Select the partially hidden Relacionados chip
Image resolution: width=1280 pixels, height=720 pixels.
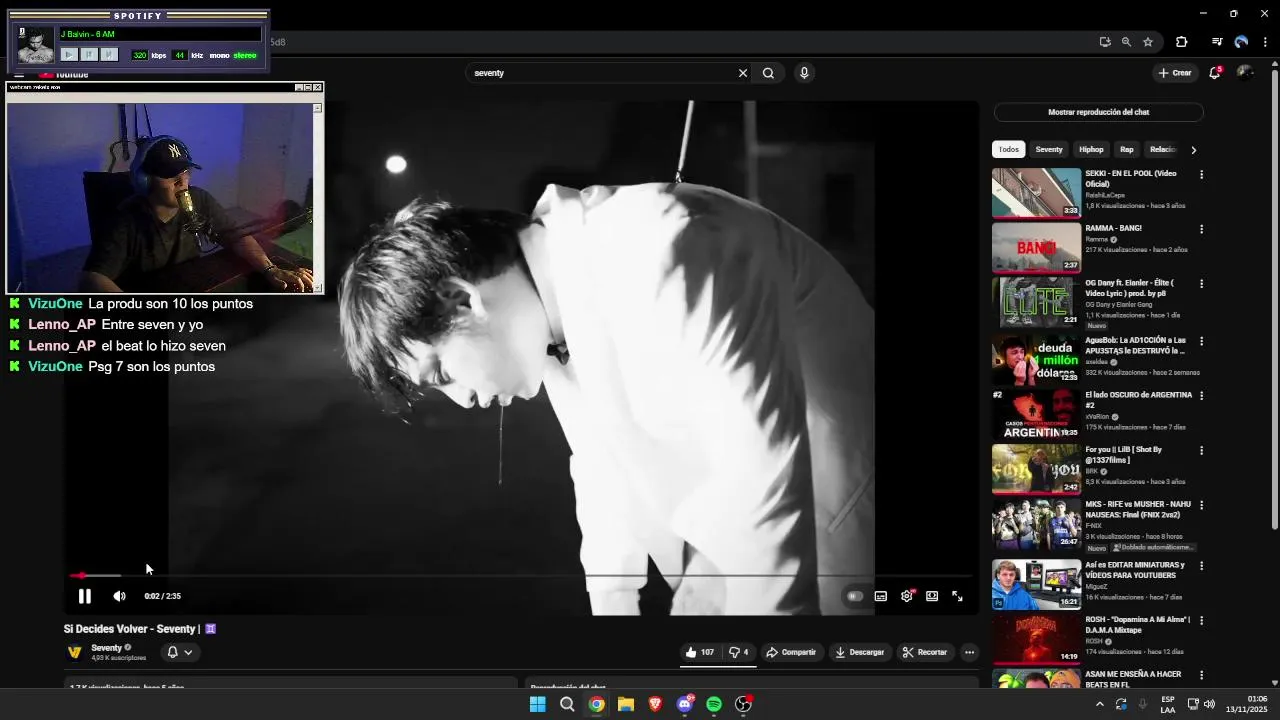click(1163, 149)
